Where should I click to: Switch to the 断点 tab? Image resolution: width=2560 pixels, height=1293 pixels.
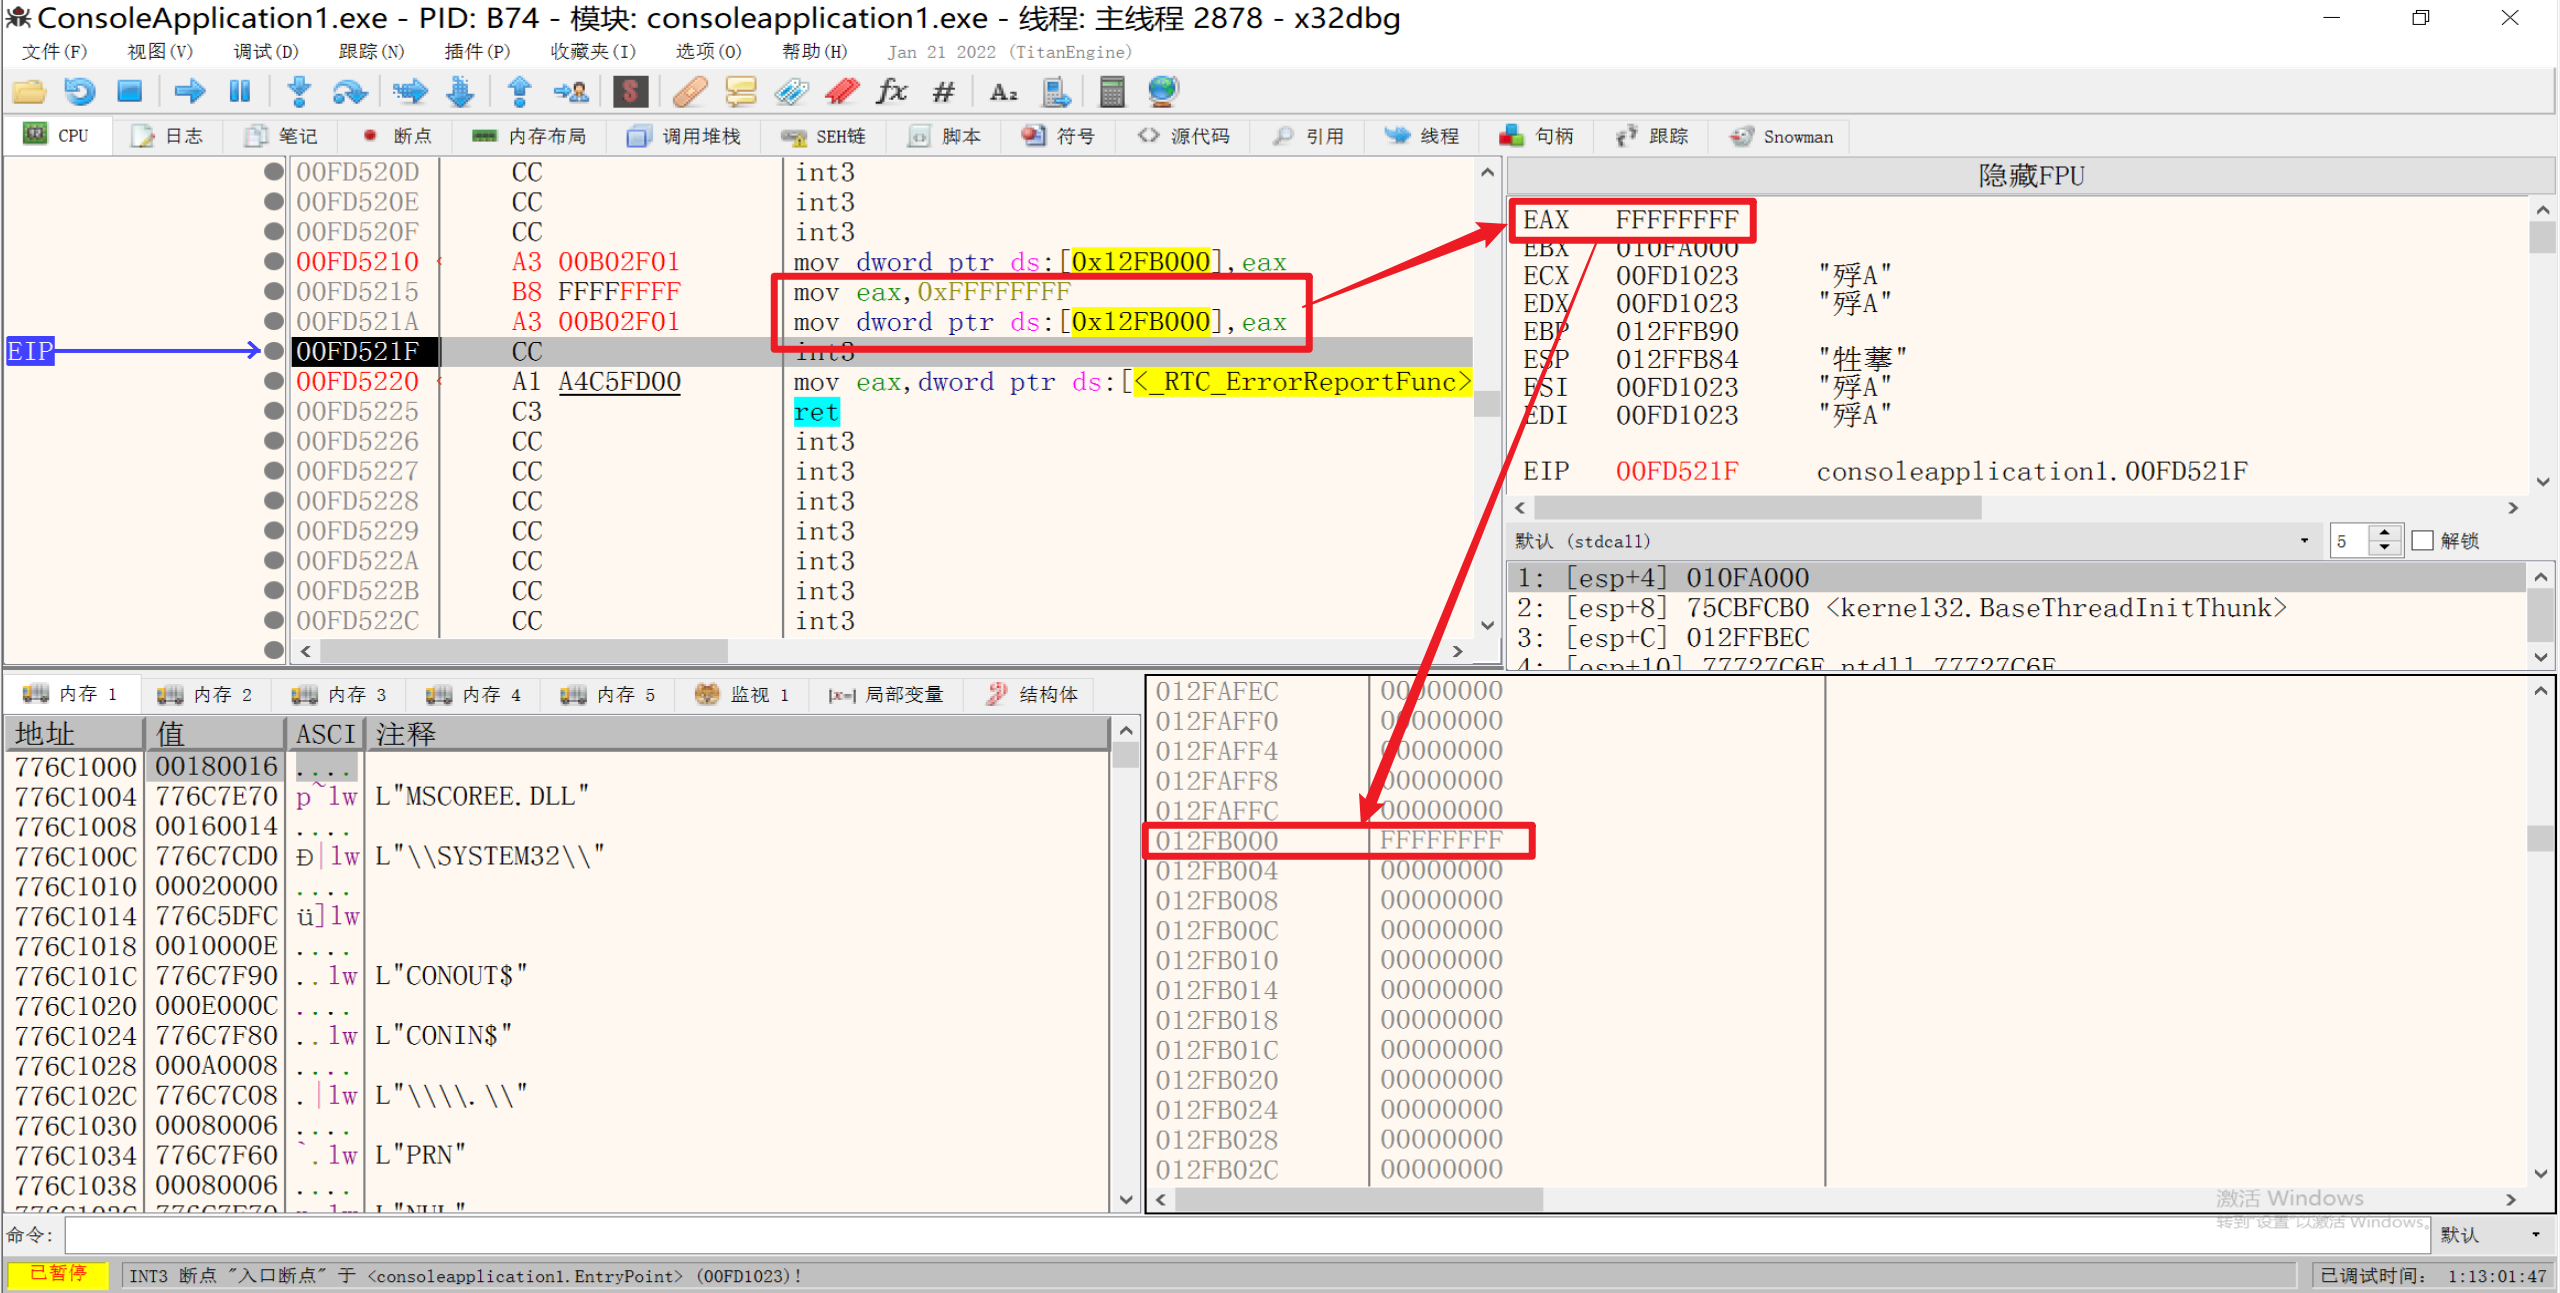pos(398,136)
